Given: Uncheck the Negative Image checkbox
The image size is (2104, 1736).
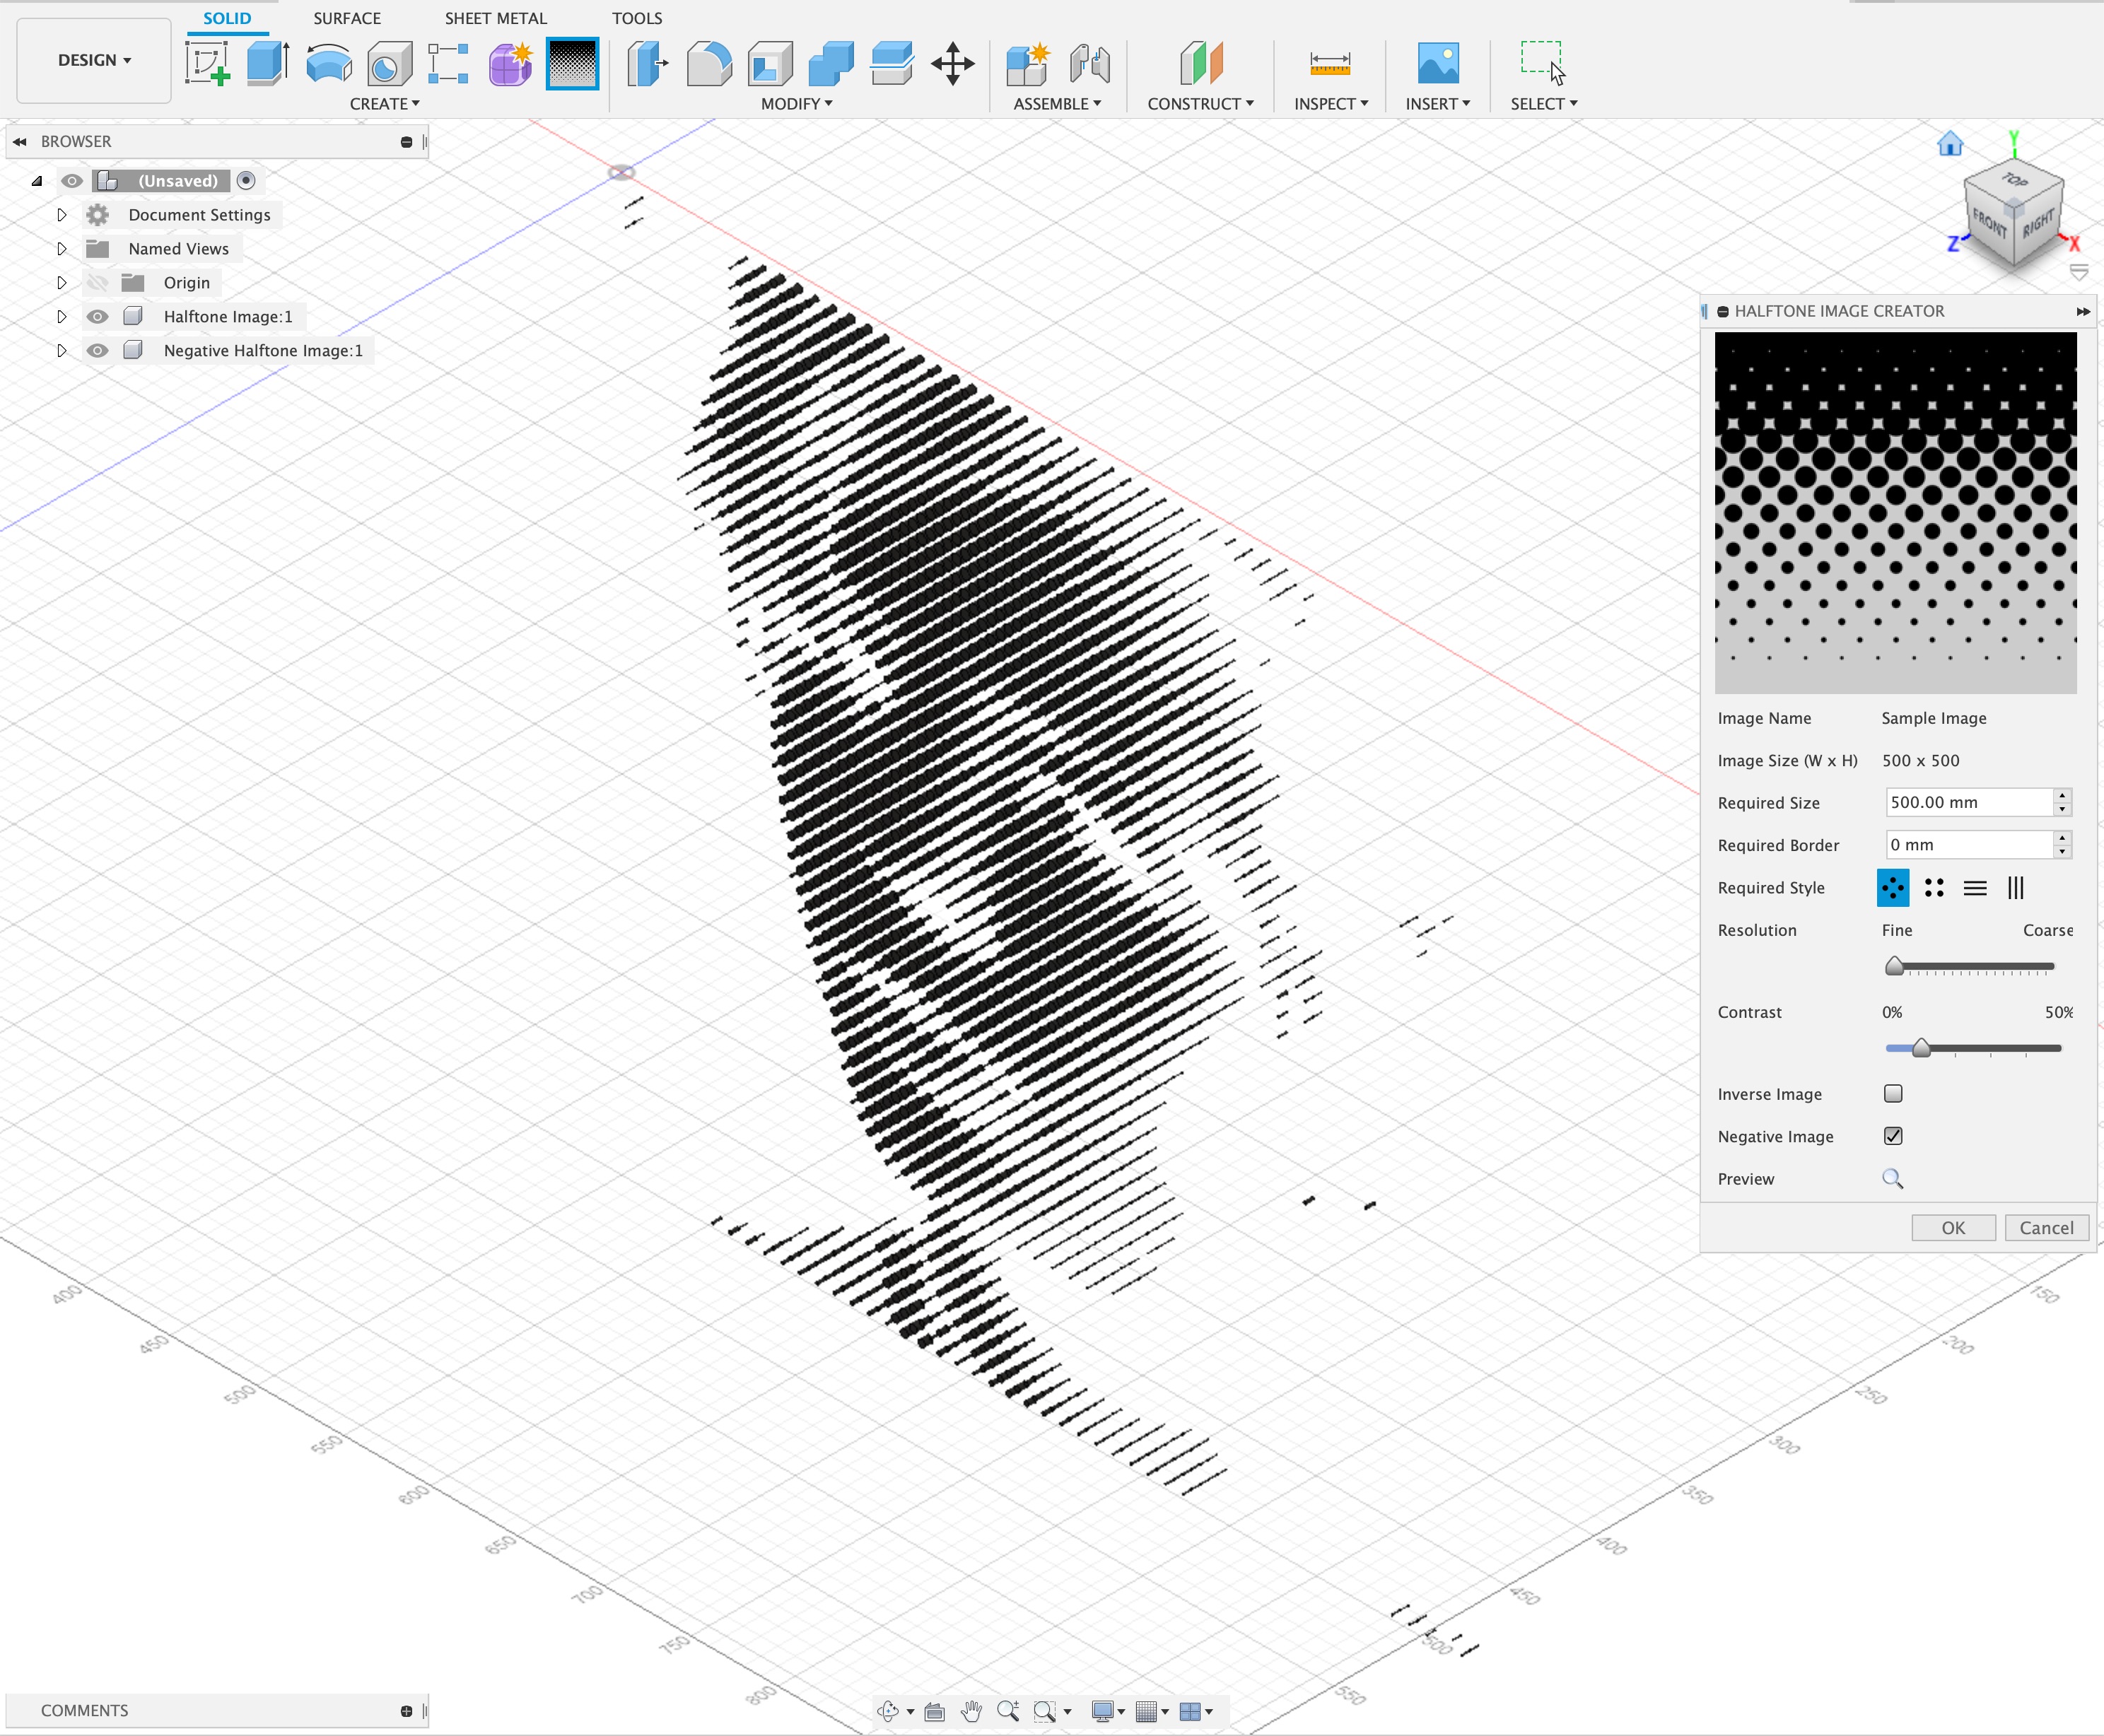Looking at the screenshot, I should tap(1892, 1136).
